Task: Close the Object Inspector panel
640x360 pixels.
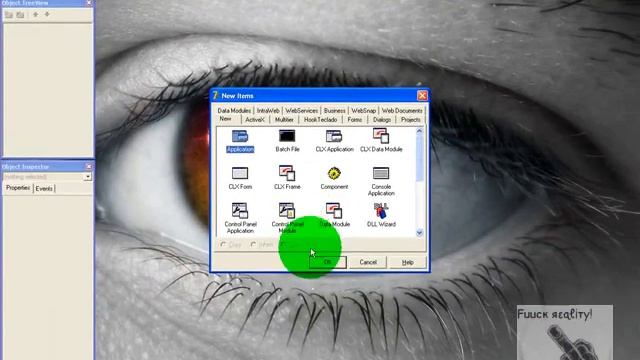Action: tap(89, 167)
